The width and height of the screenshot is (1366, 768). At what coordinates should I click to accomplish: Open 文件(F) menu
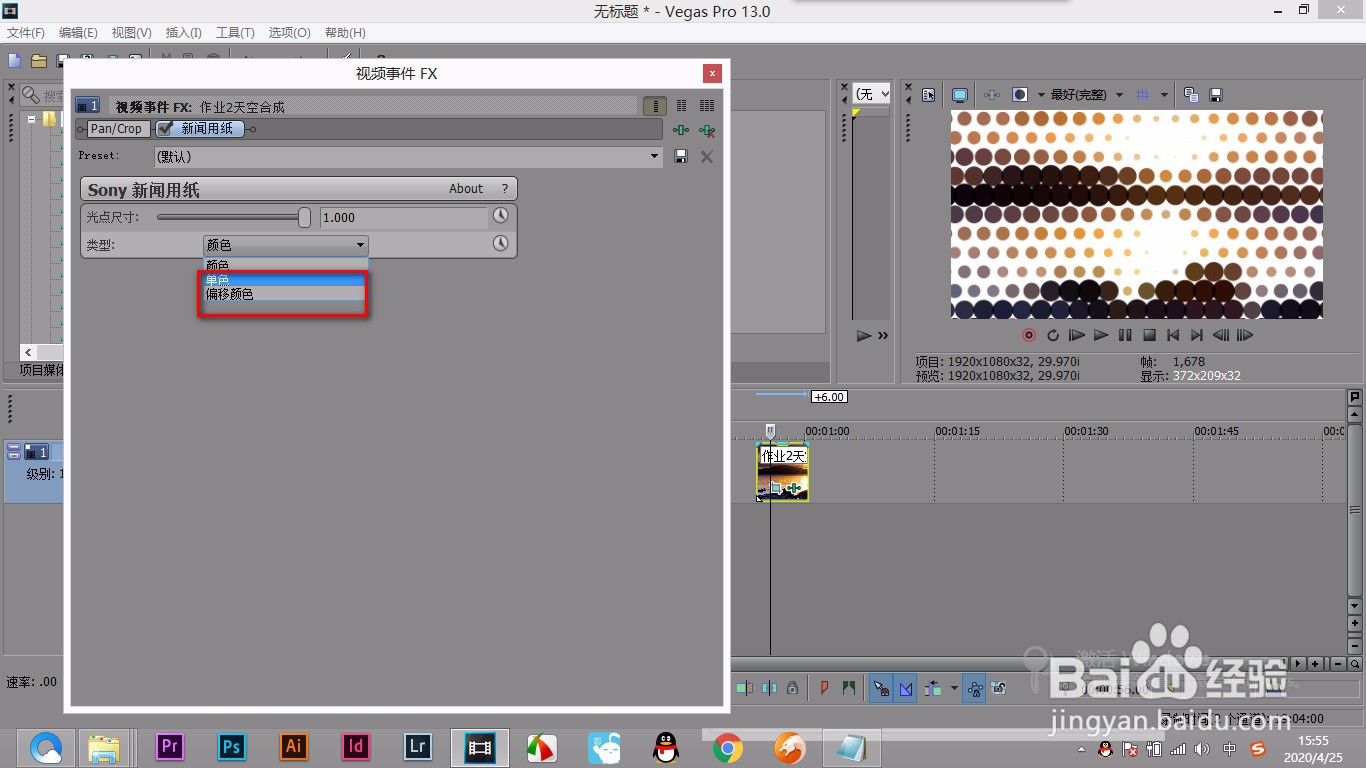click(26, 33)
